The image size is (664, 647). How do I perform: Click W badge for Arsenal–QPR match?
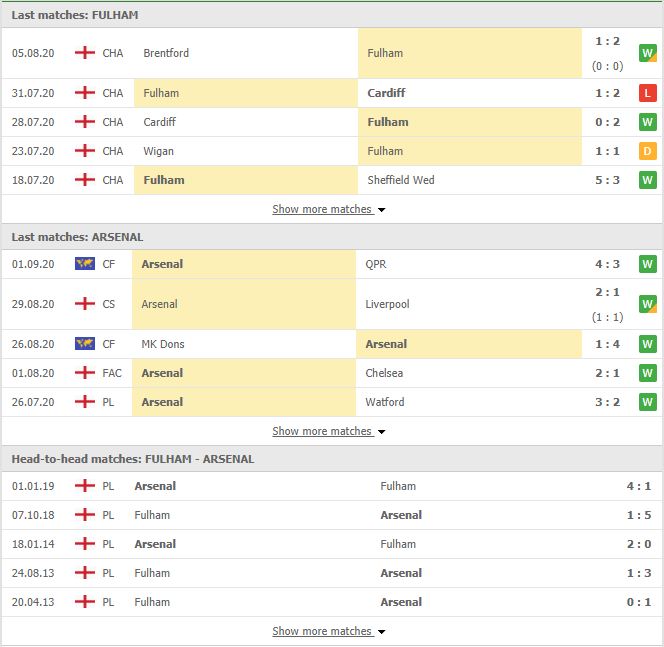(647, 264)
